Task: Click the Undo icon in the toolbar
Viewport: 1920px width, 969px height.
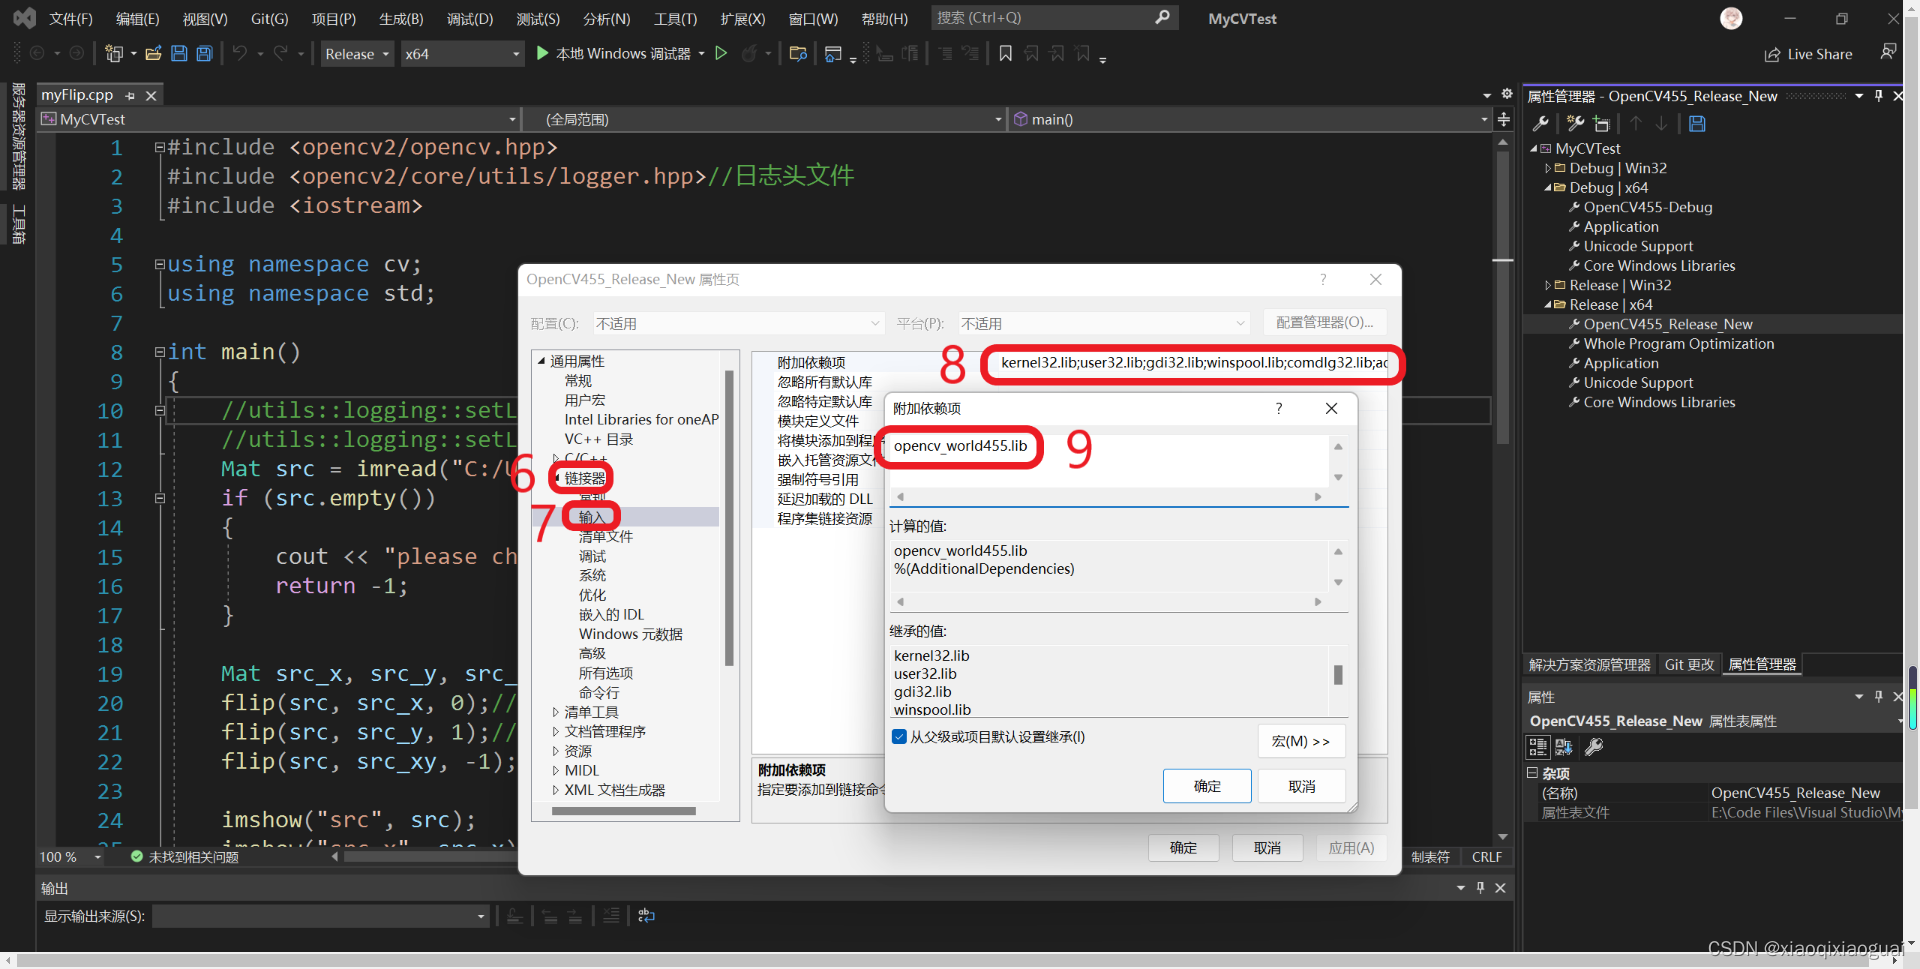Action: (x=240, y=53)
